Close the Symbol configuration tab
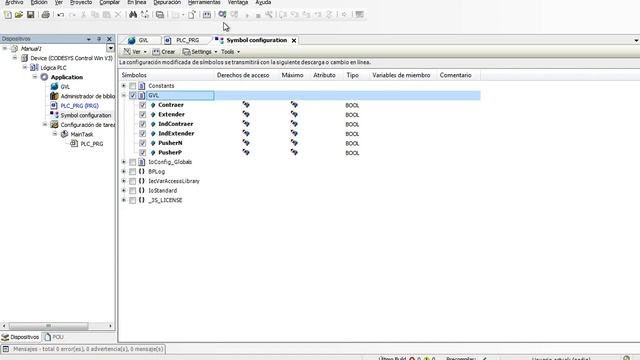 point(294,40)
